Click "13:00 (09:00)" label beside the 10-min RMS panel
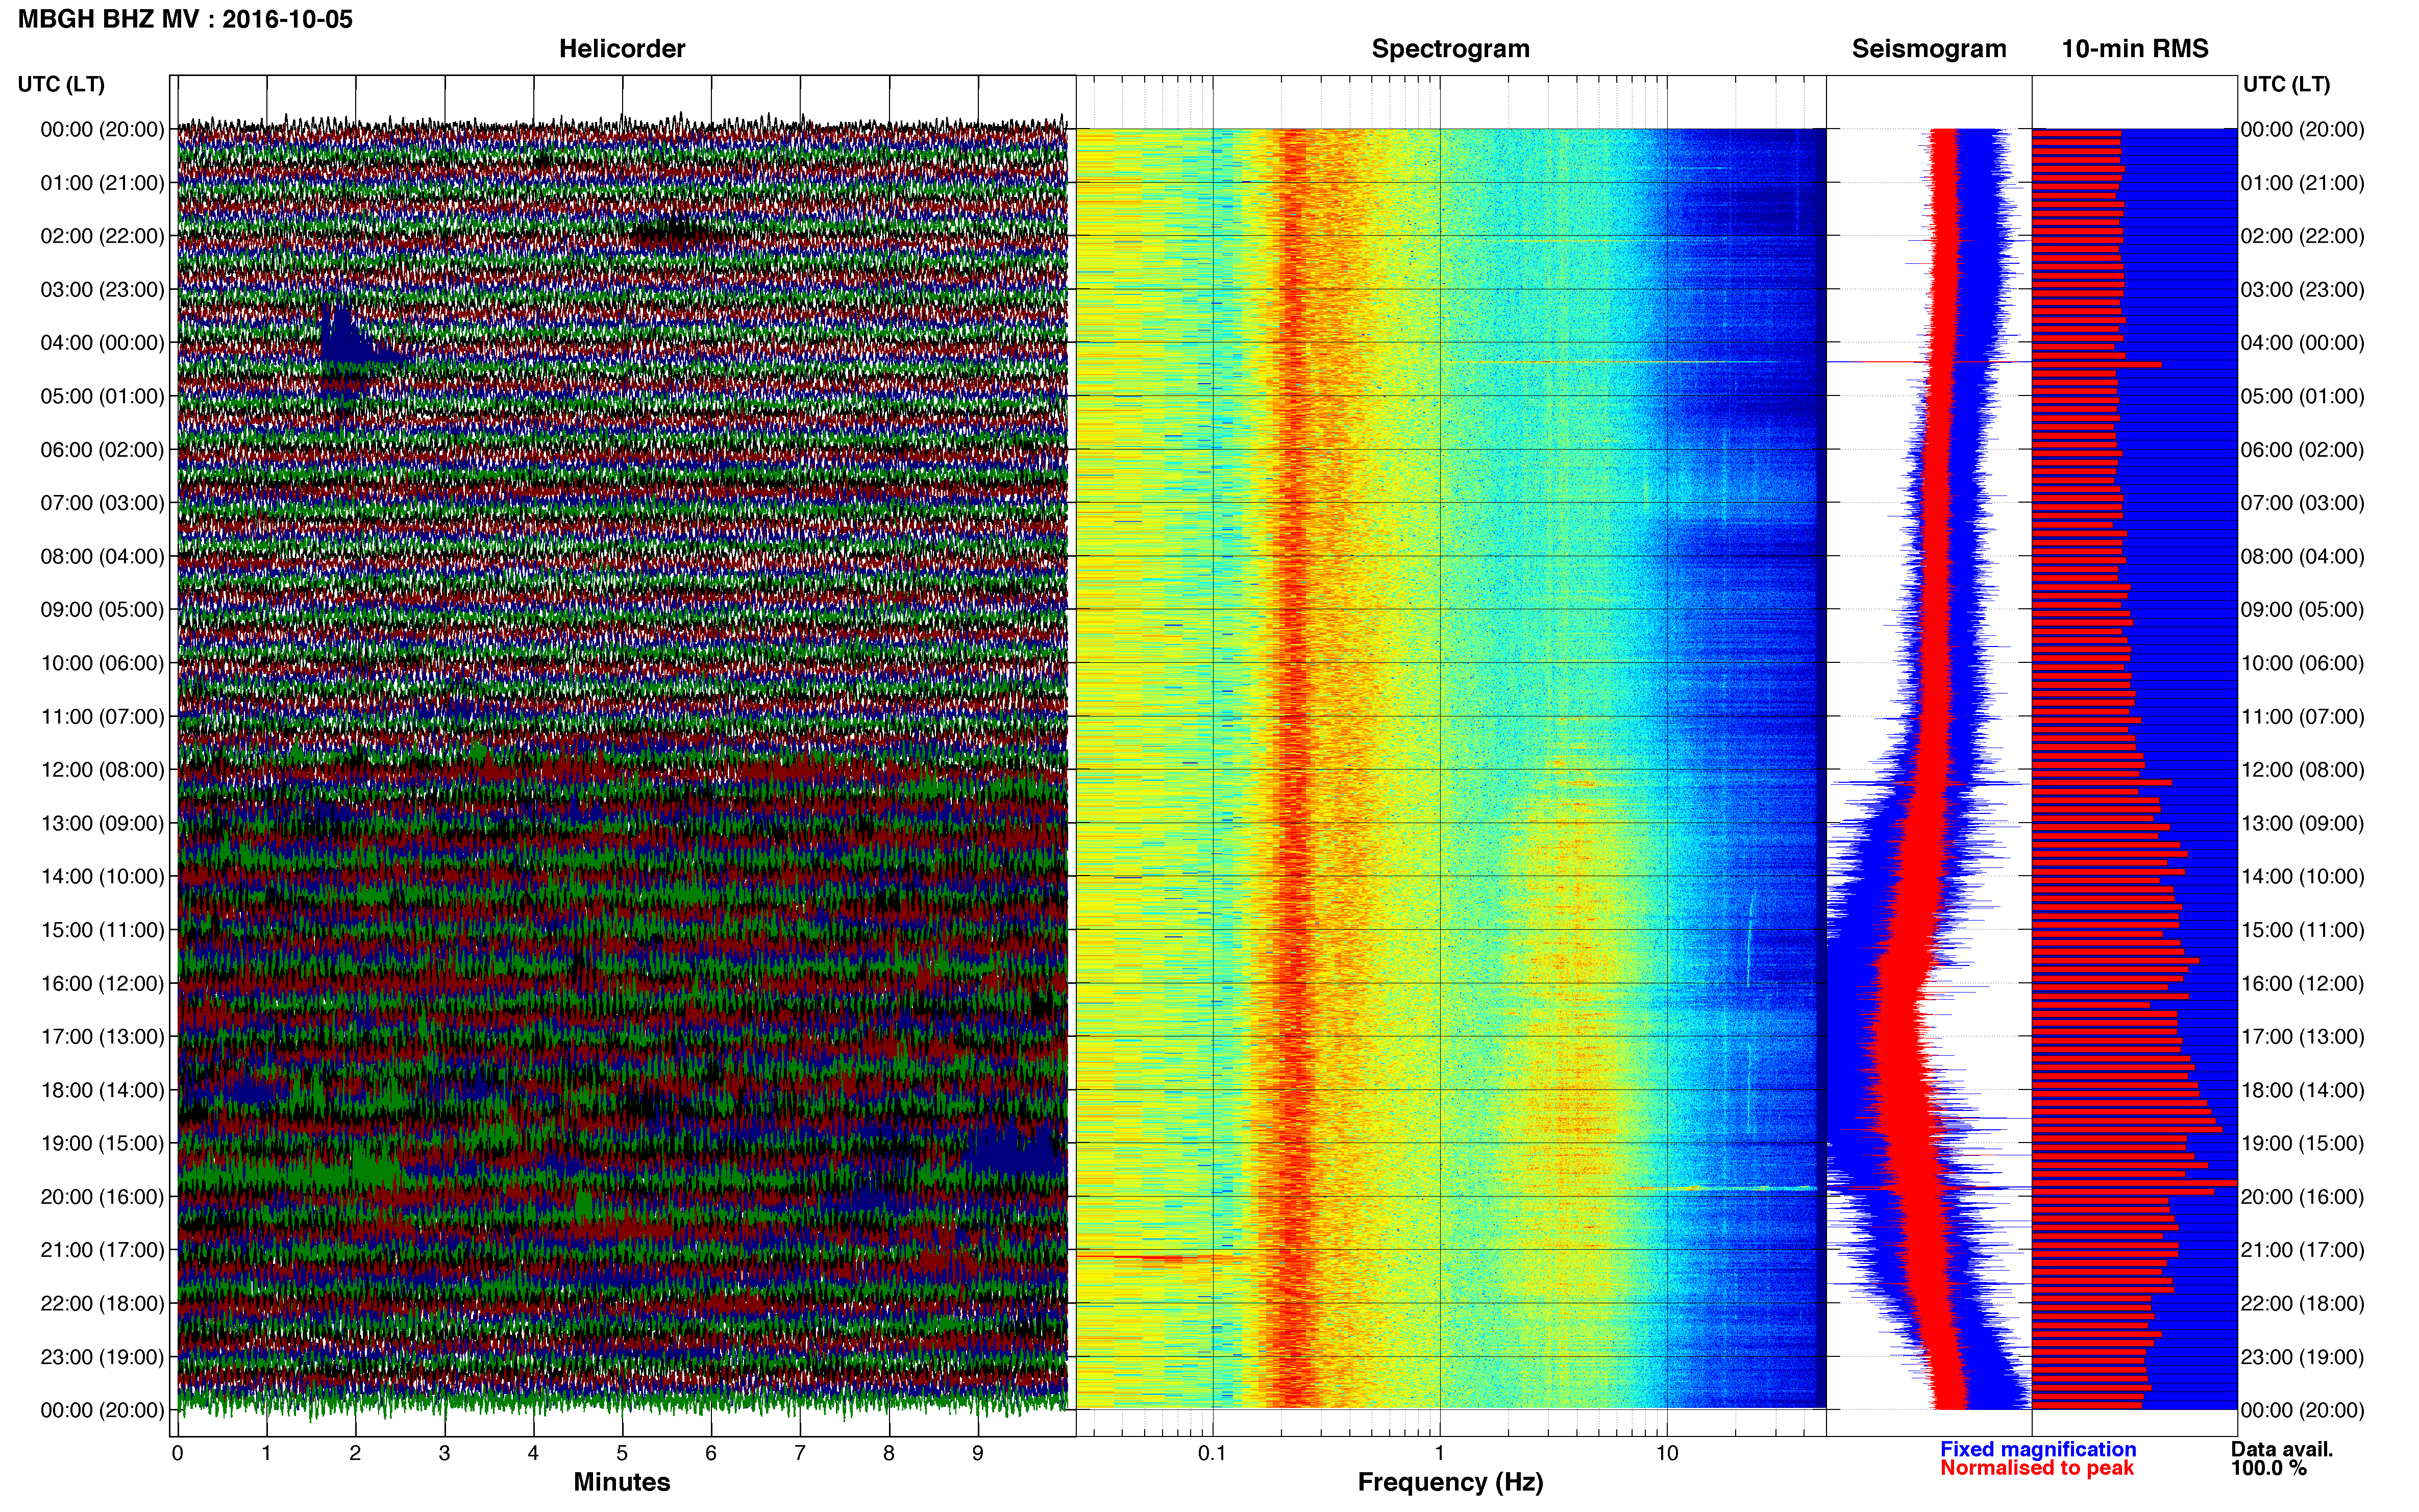This screenshot has height=1512, width=2419. tap(2303, 823)
